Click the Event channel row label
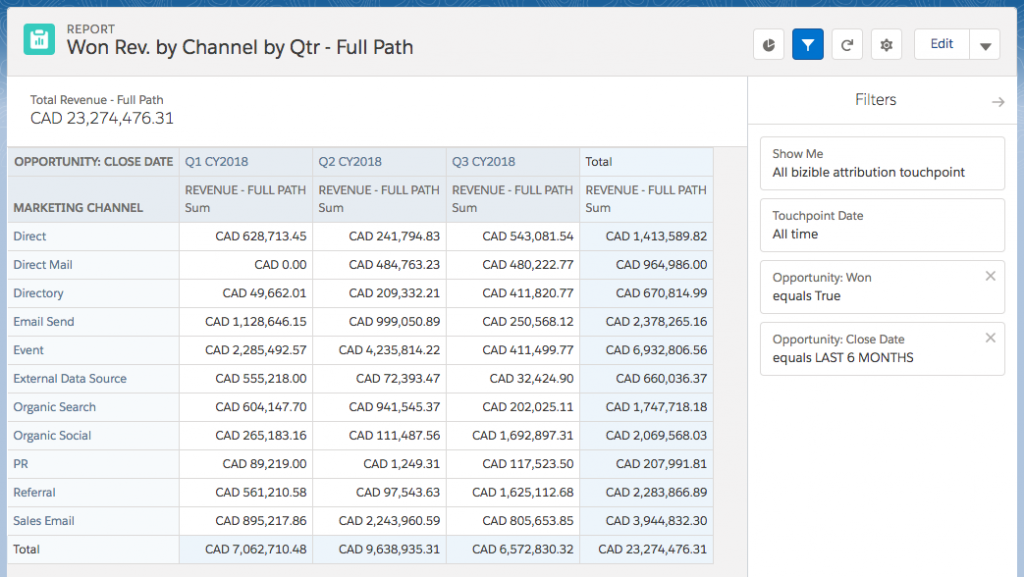The width and height of the screenshot is (1024, 577). click(x=28, y=350)
